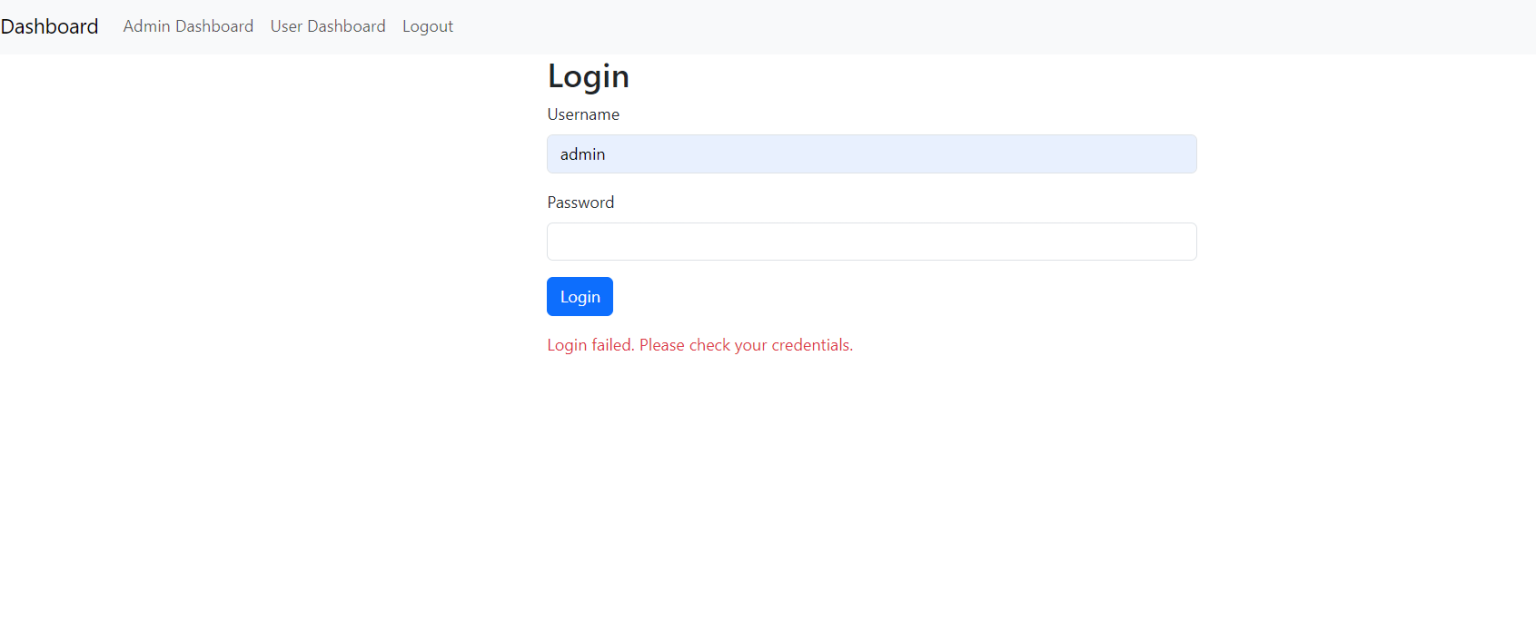Viewport: 1536px width, 623px height.
Task: Select the prefilled admin text in Username
Action: pyautogui.click(x=582, y=154)
